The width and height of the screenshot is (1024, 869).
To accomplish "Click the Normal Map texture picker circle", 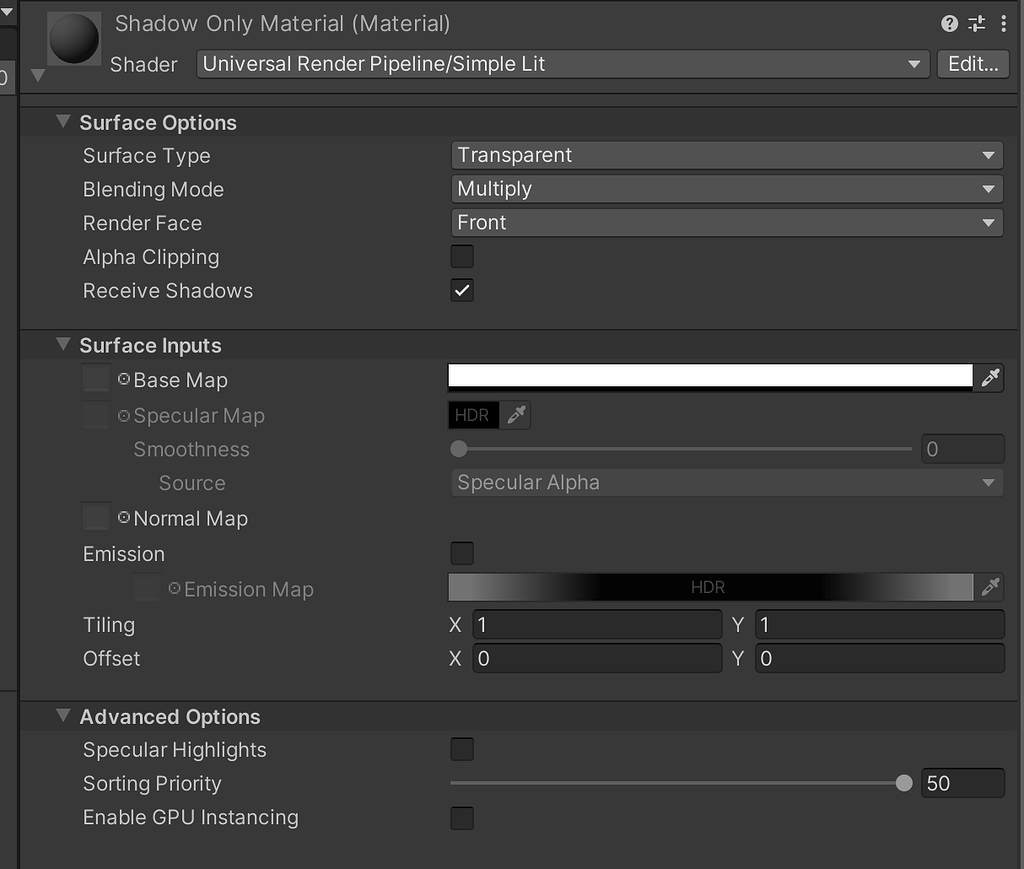I will pos(124,518).
